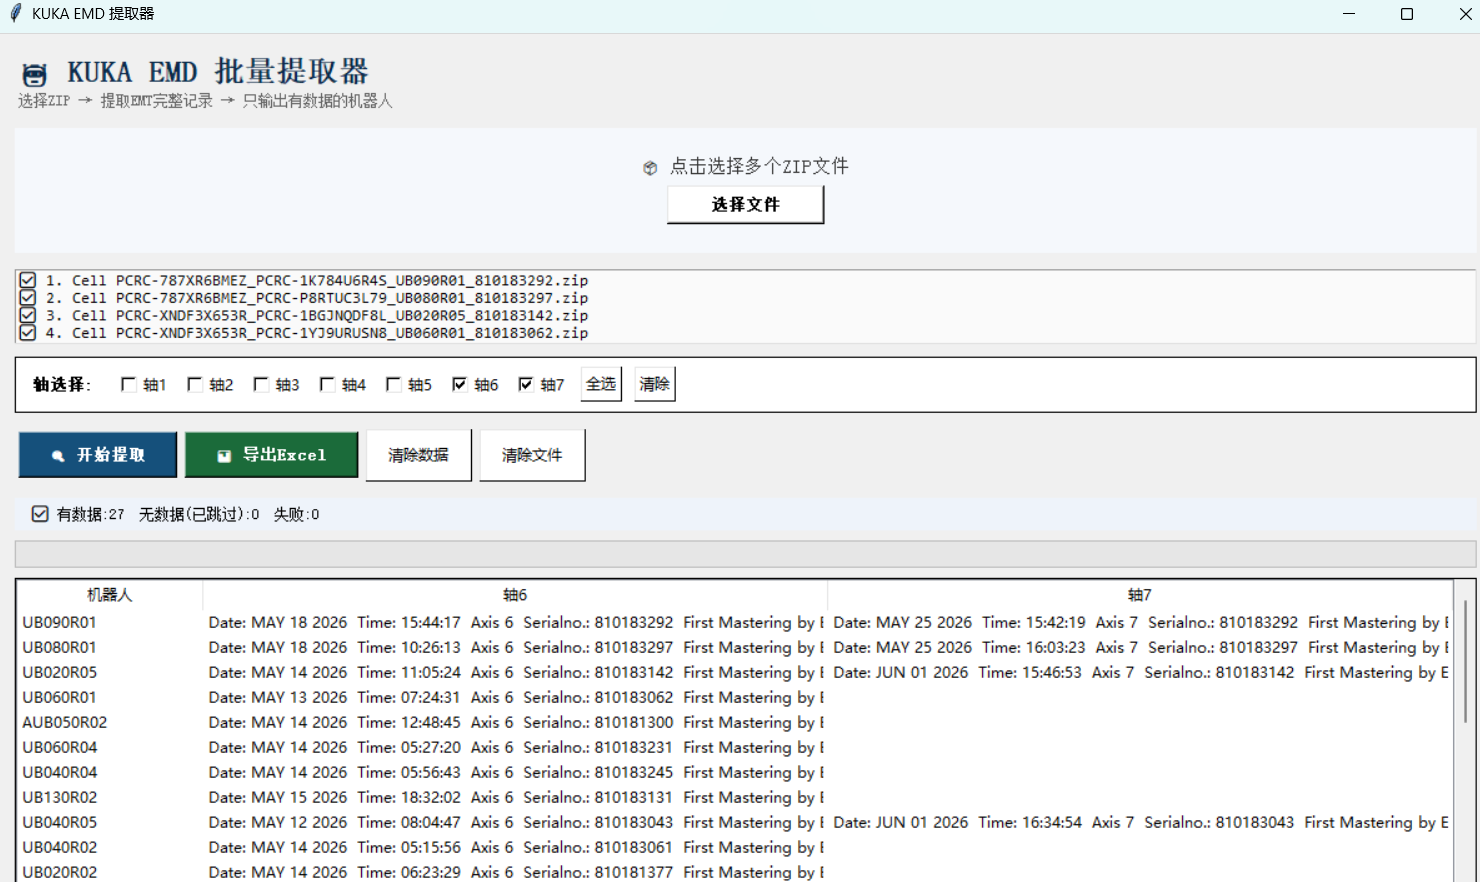Start extraction with 开始提取
Image resolution: width=1480 pixels, height=882 pixels.
tap(98, 455)
